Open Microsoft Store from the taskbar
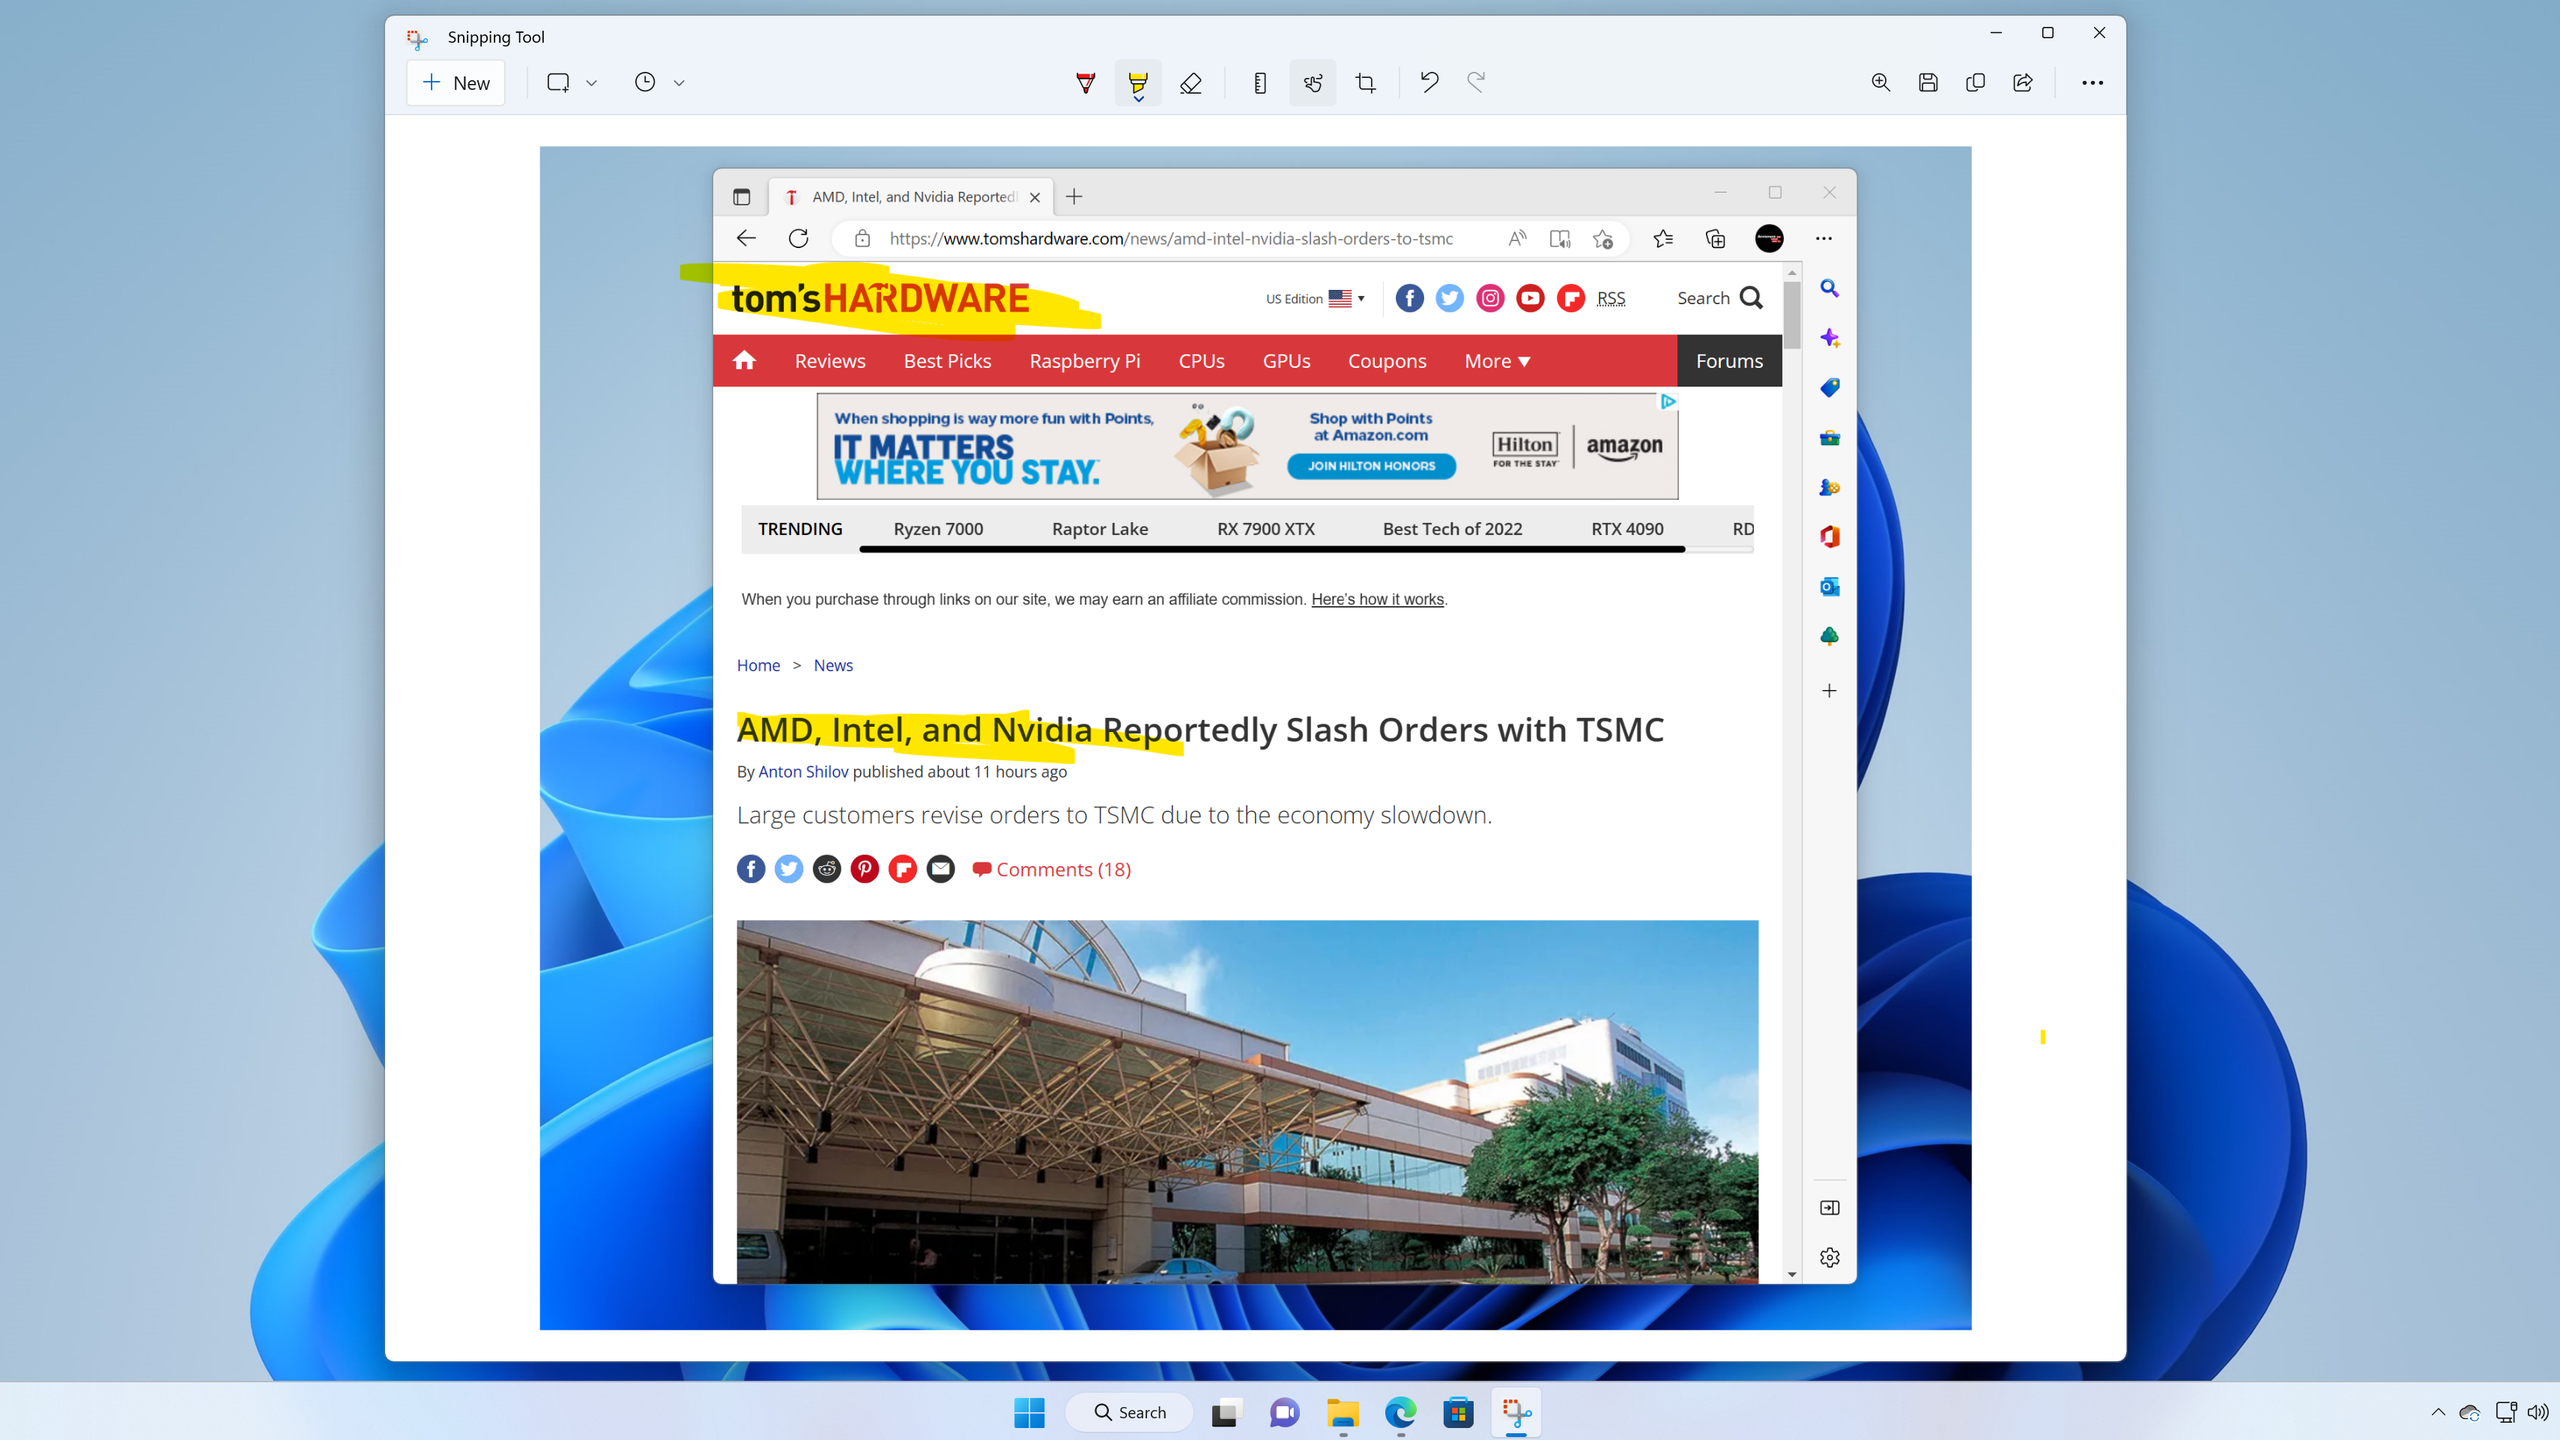This screenshot has width=2560, height=1440. (1459, 1412)
